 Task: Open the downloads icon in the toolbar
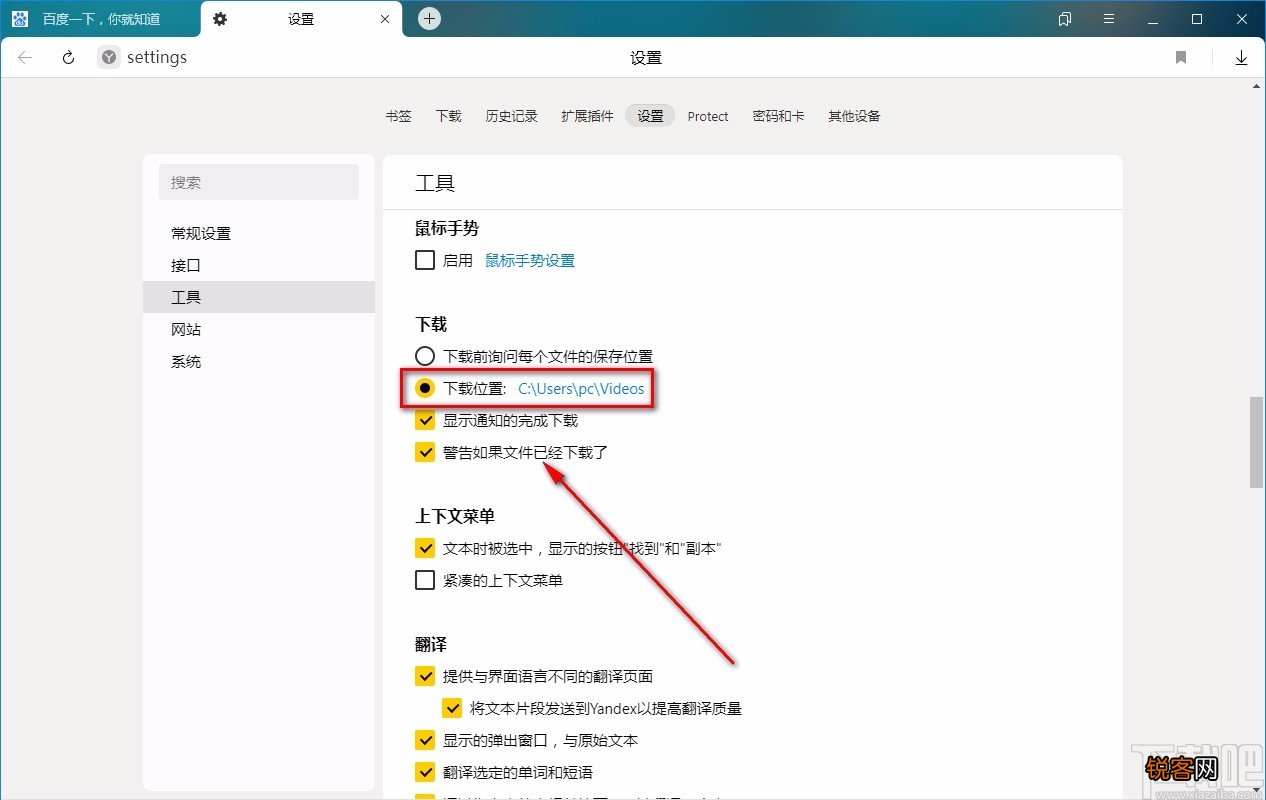tap(1241, 57)
